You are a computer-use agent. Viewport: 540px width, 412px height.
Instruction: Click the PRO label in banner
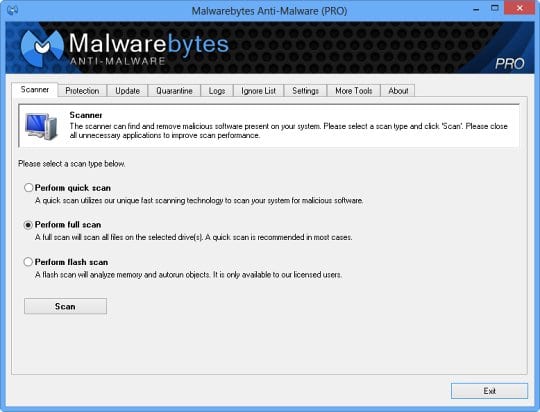pyautogui.click(x=510, y=63)
